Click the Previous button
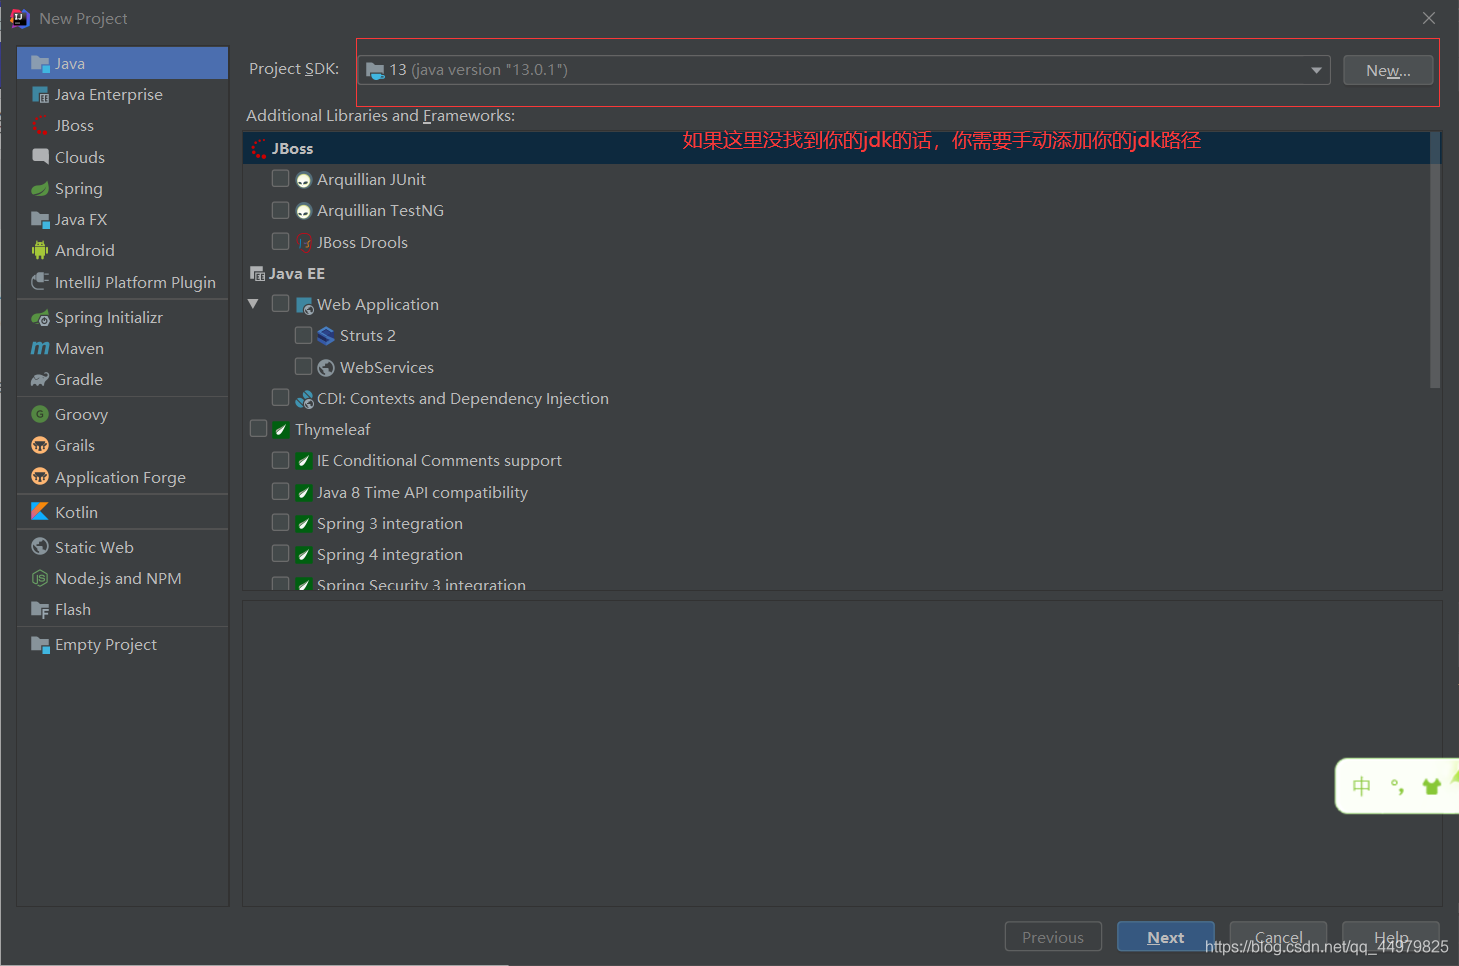This screenshot has width=1459, height=966. pyautogui.click(x=1053, y=937)
